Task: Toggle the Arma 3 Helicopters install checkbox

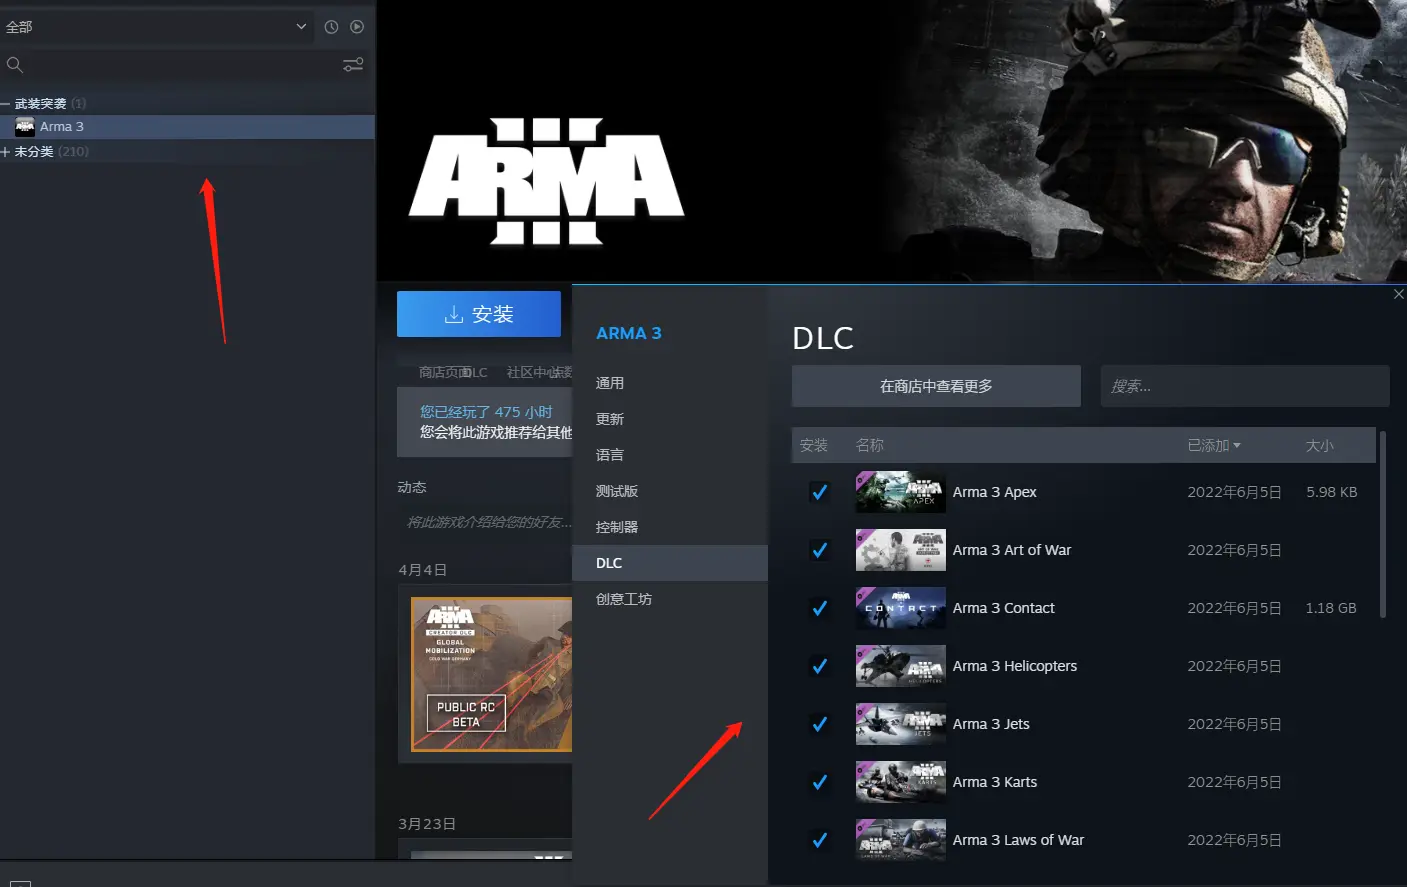Action: 819,666
